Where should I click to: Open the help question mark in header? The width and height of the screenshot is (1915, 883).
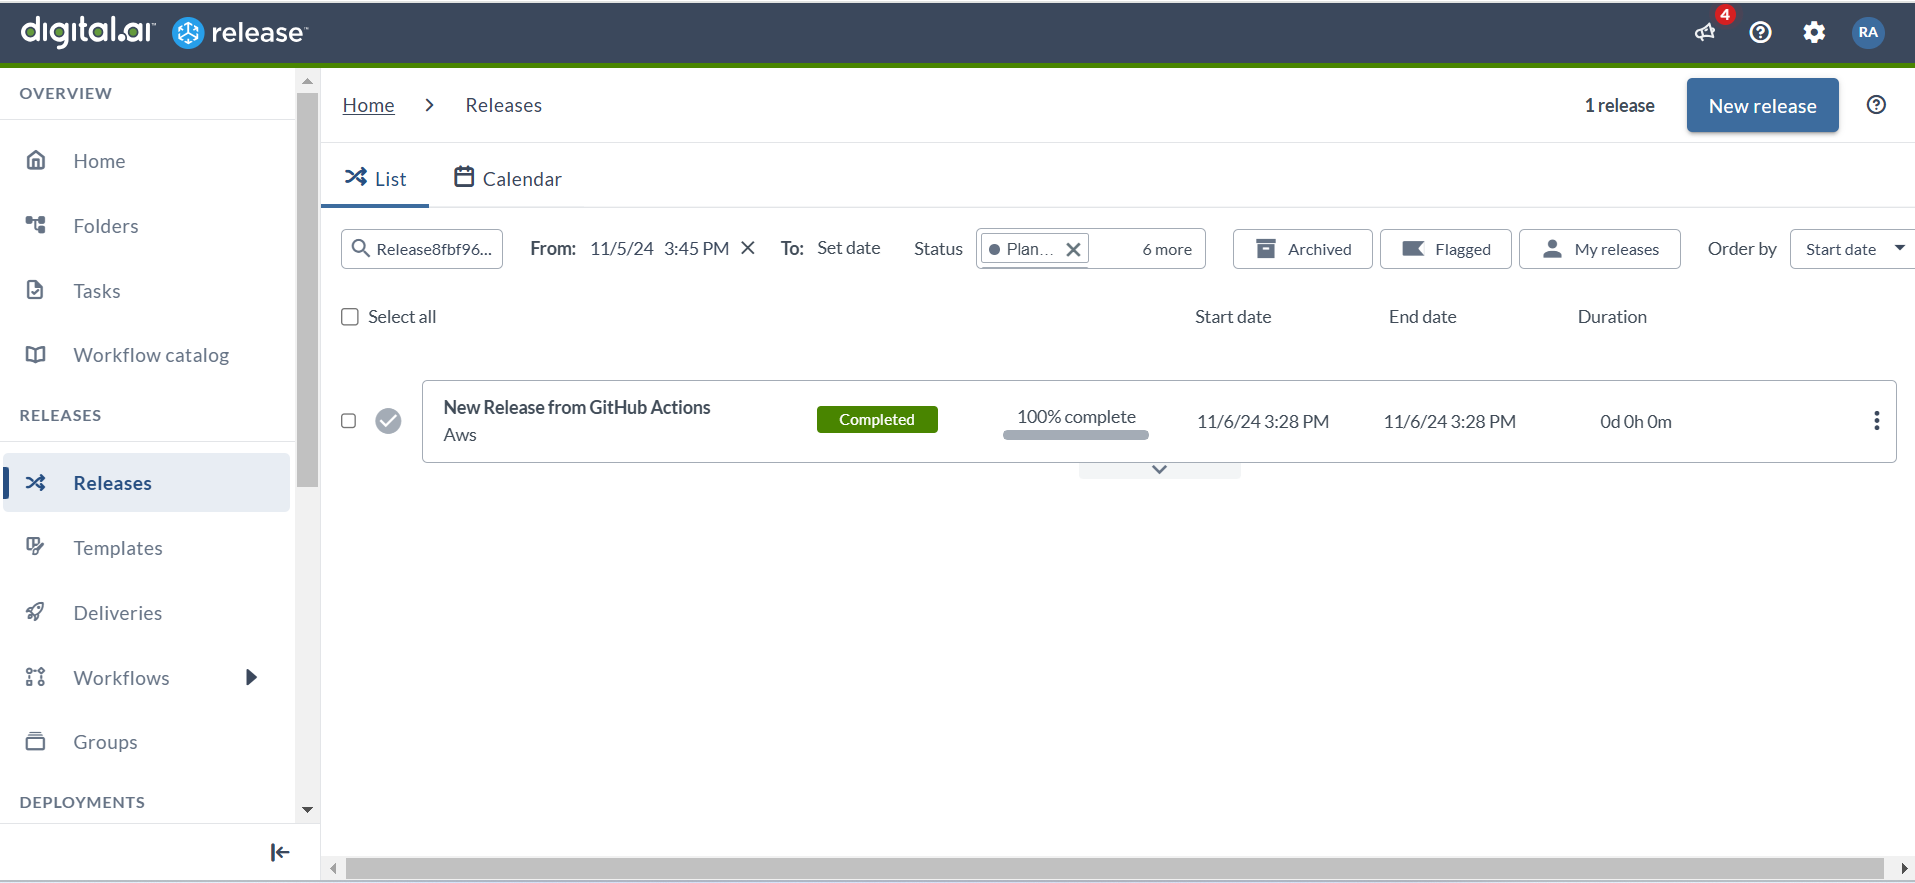tap(1760, 33)
